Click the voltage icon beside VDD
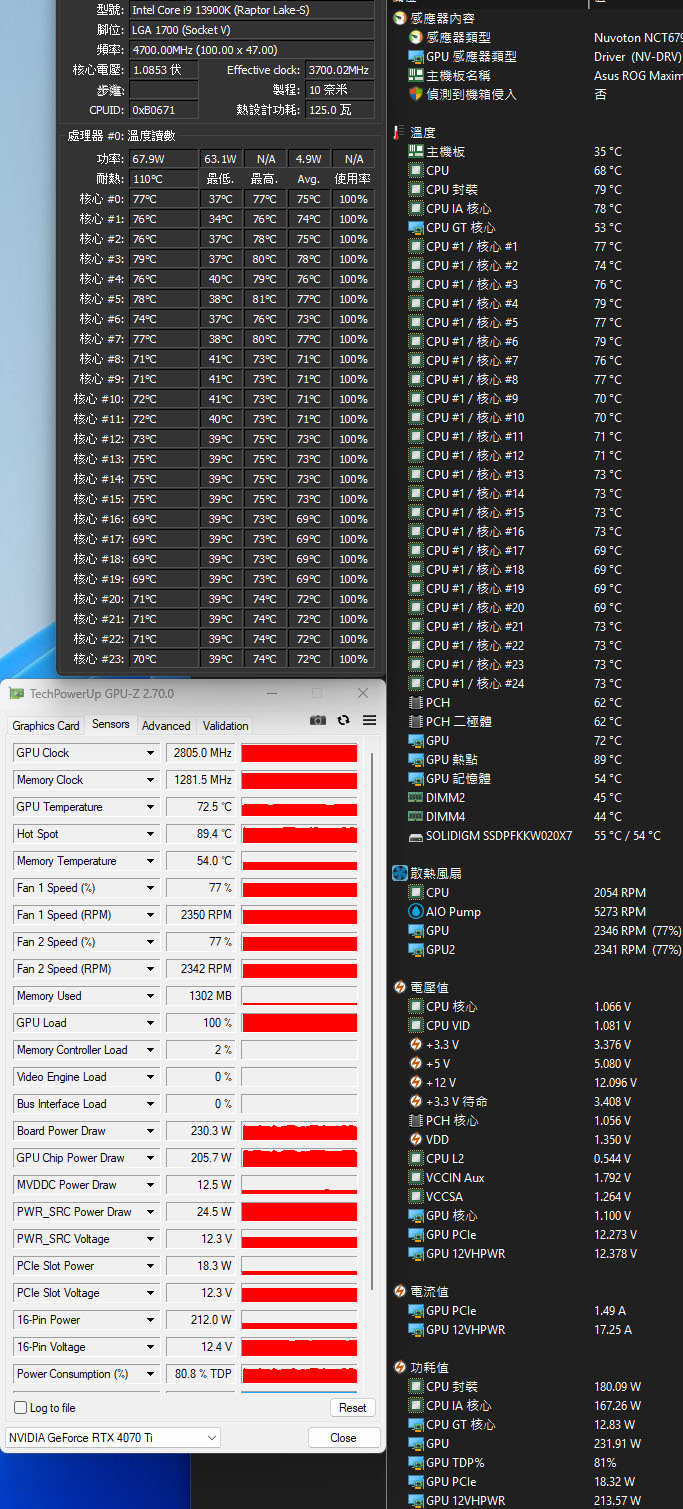Viewport: 683px width, 1509px height. pos(416,1139)
